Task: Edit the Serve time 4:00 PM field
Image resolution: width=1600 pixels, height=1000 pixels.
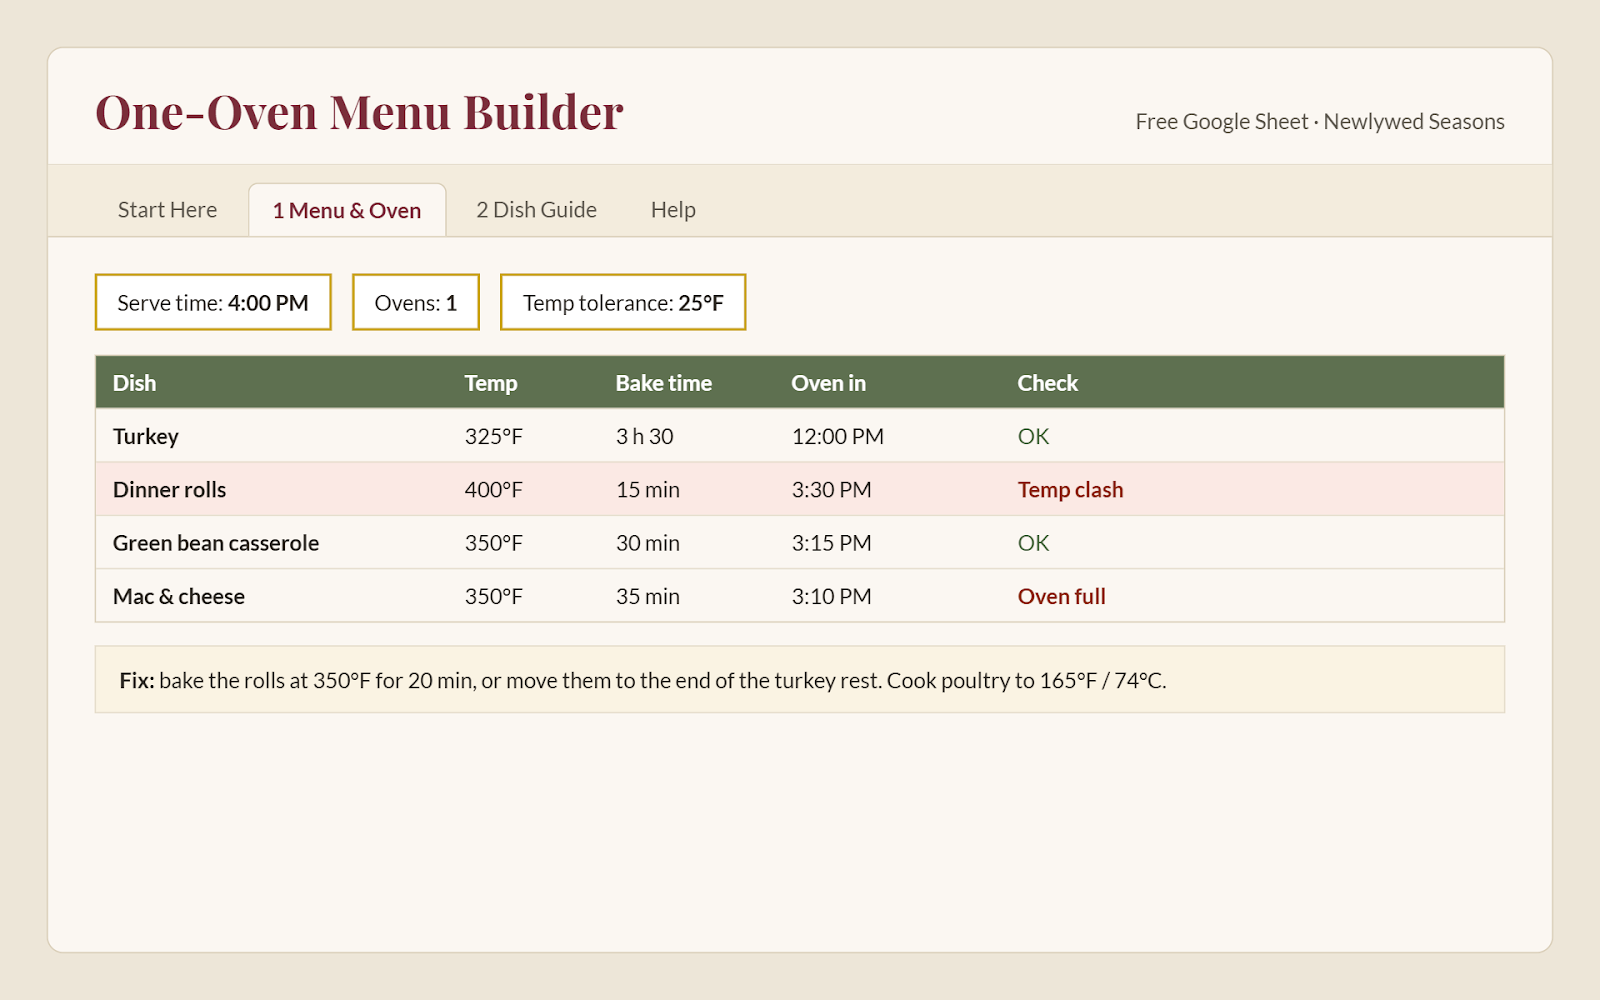Action: click(213, 302)
